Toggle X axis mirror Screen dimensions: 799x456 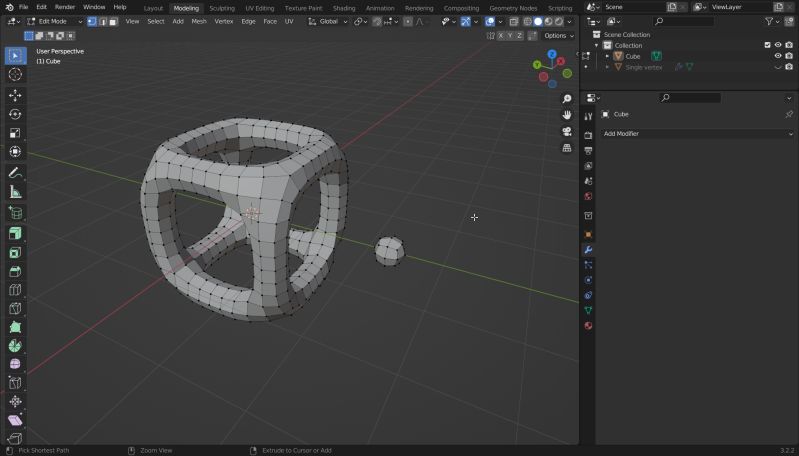[500, 36]
